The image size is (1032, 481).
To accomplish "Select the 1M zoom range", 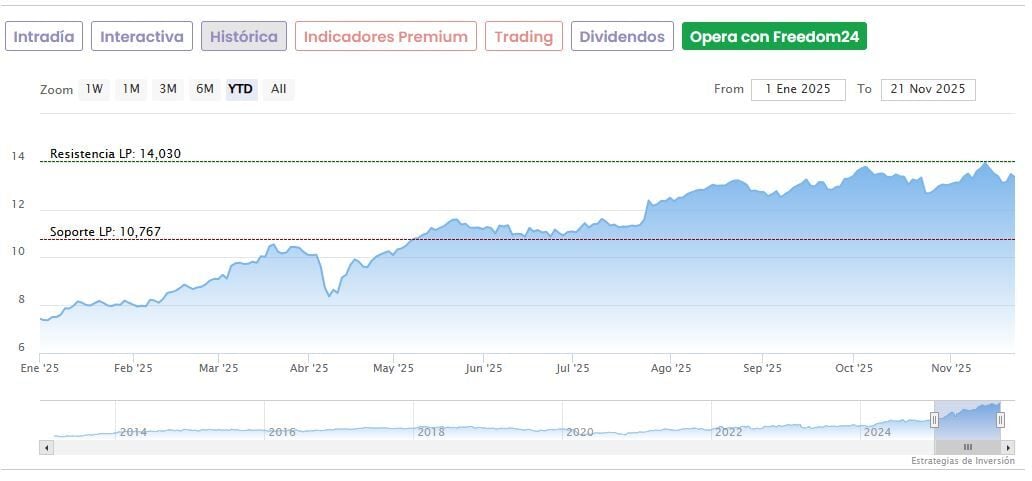I will [131, 89].
